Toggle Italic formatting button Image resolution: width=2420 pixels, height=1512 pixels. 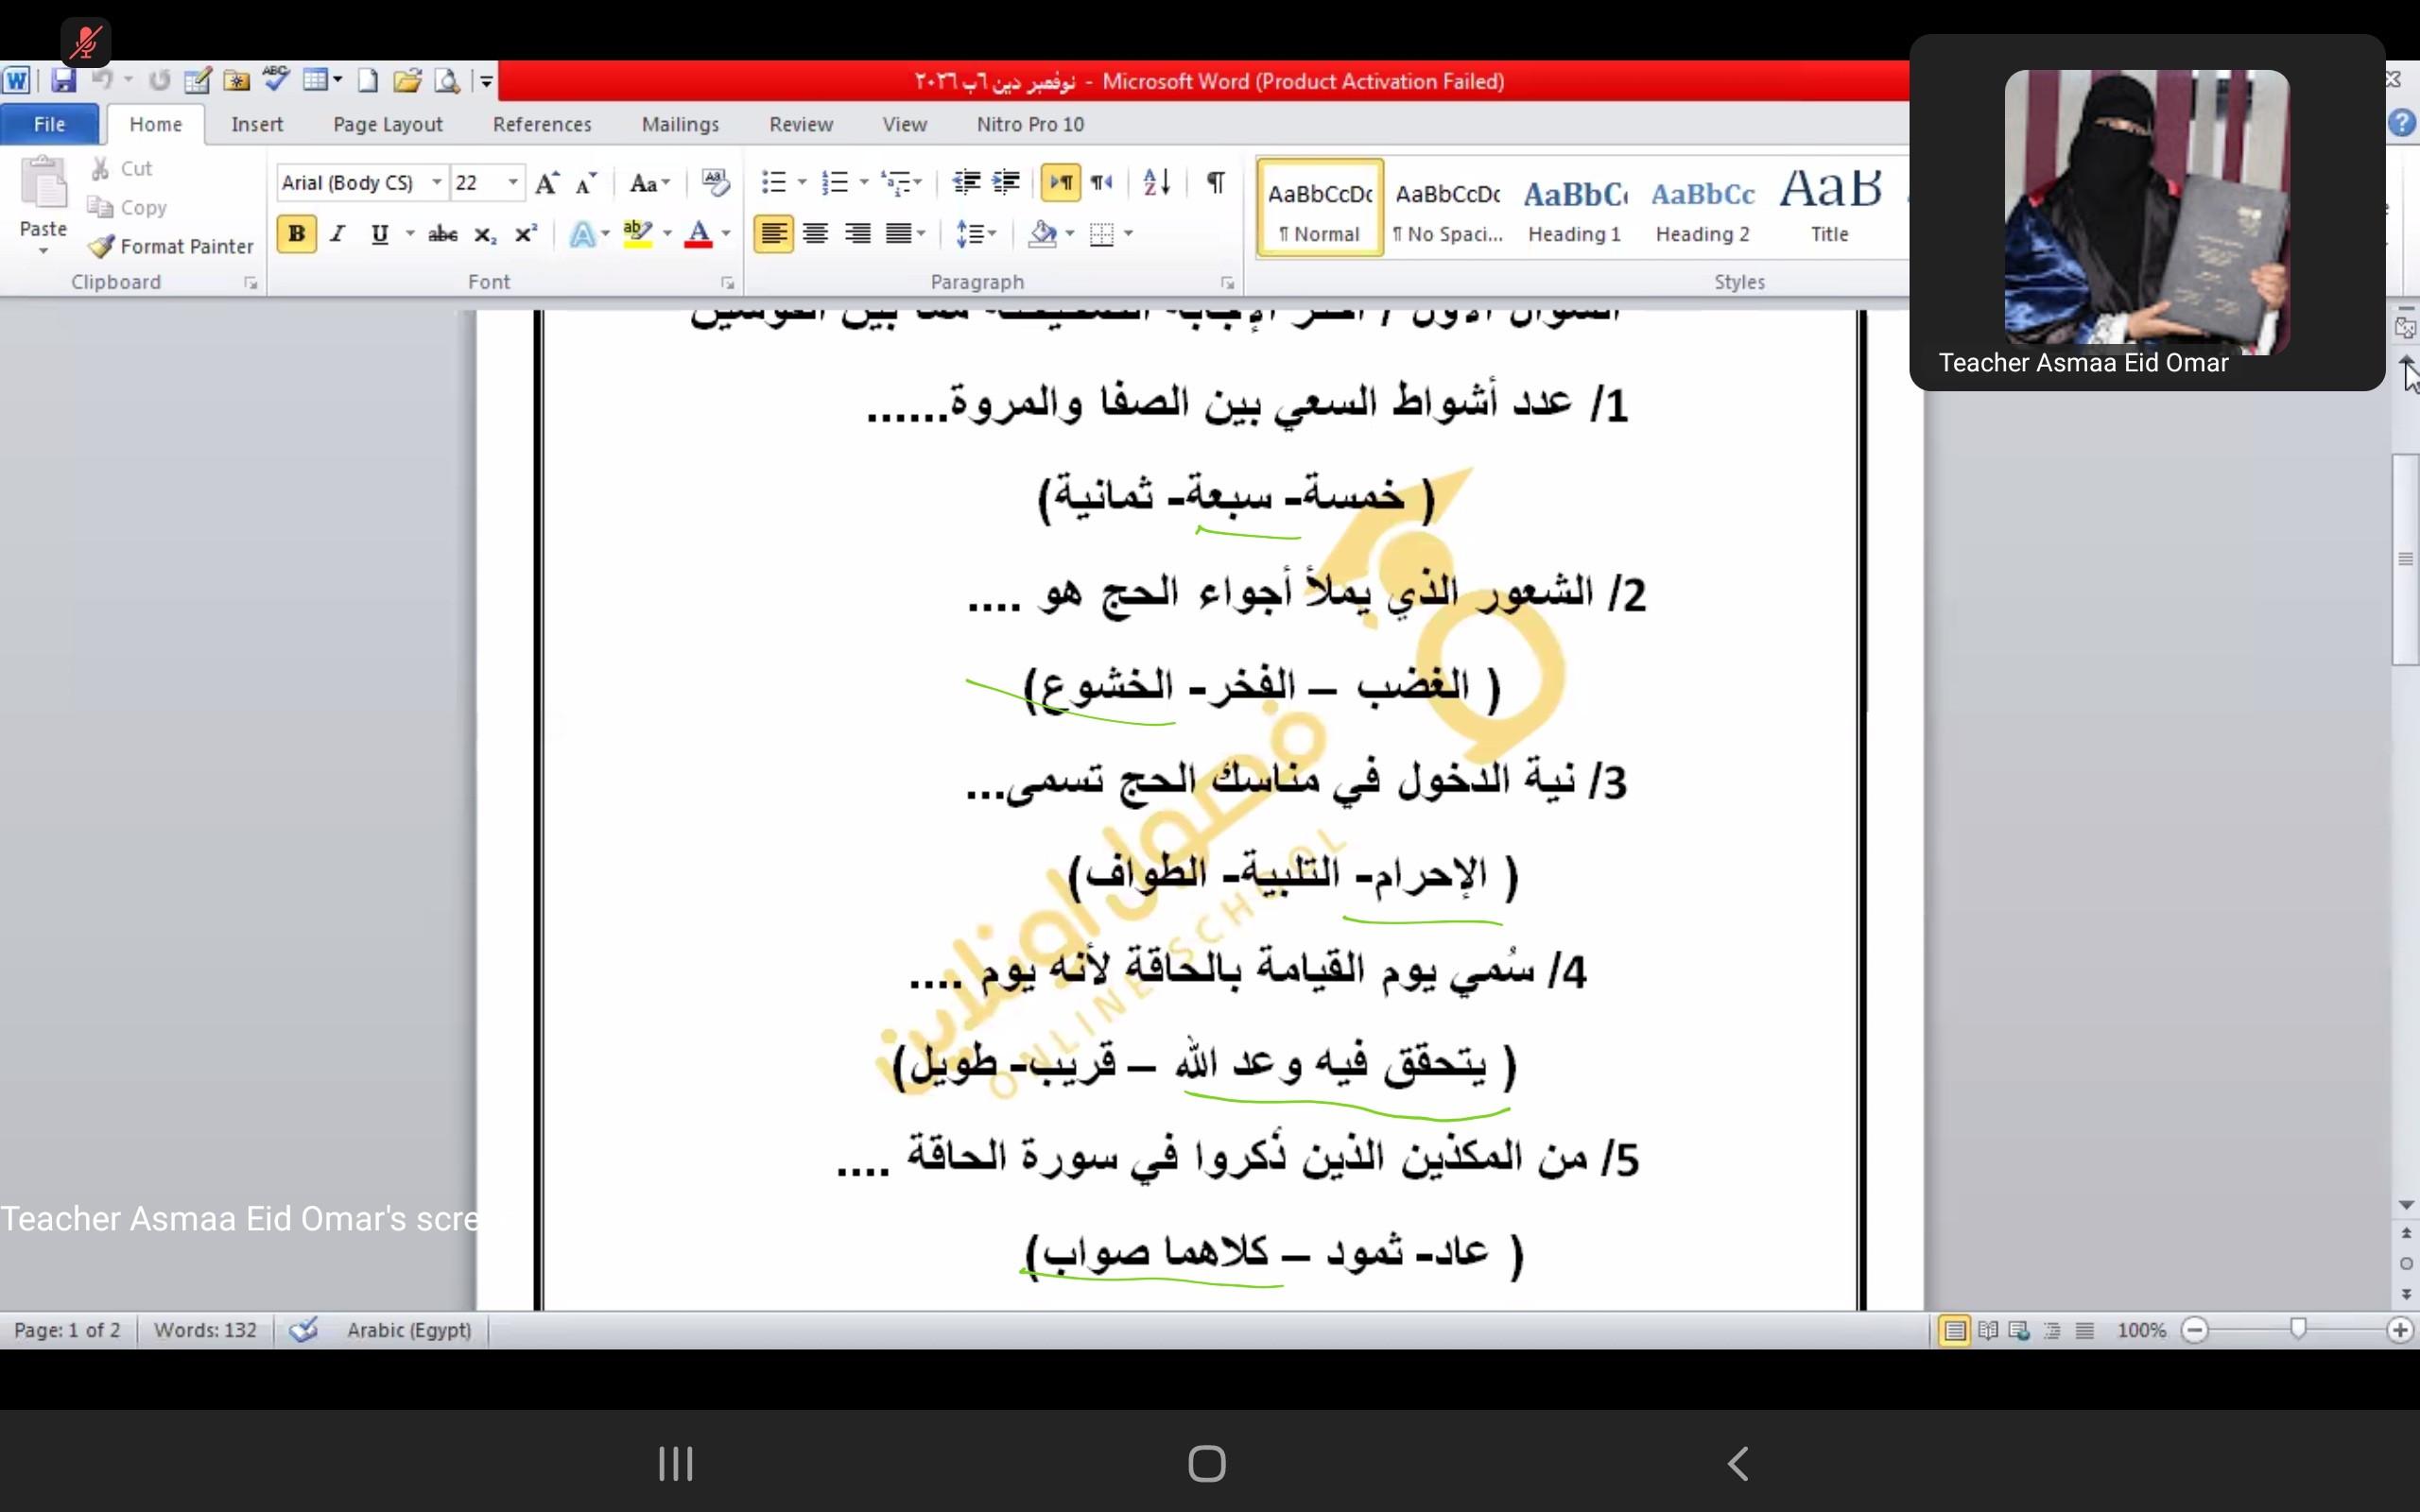pyautogui.click(x=338, y=234)
